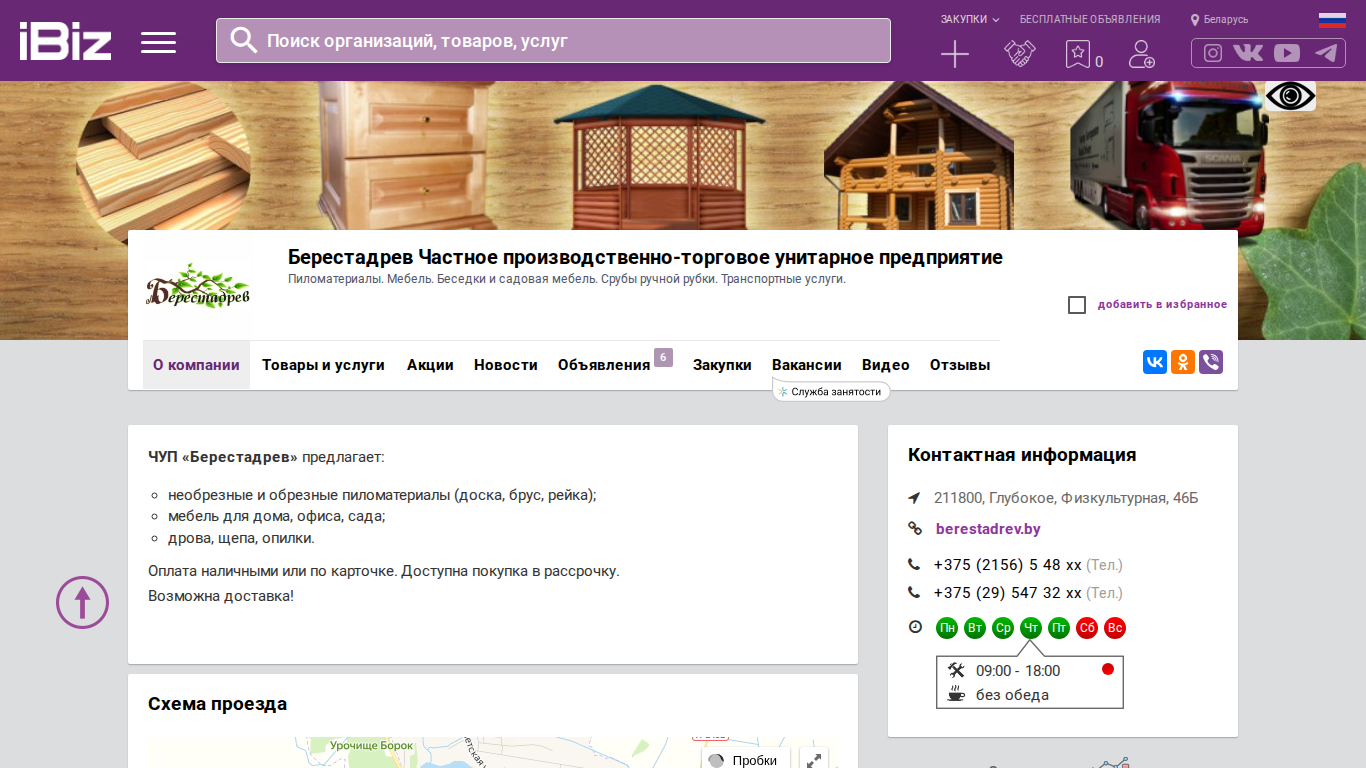Click the address 211800, Глубокое, Физкультурная, 46Б
This screenshot has height=768, width=1366.
pos(1066,498)
